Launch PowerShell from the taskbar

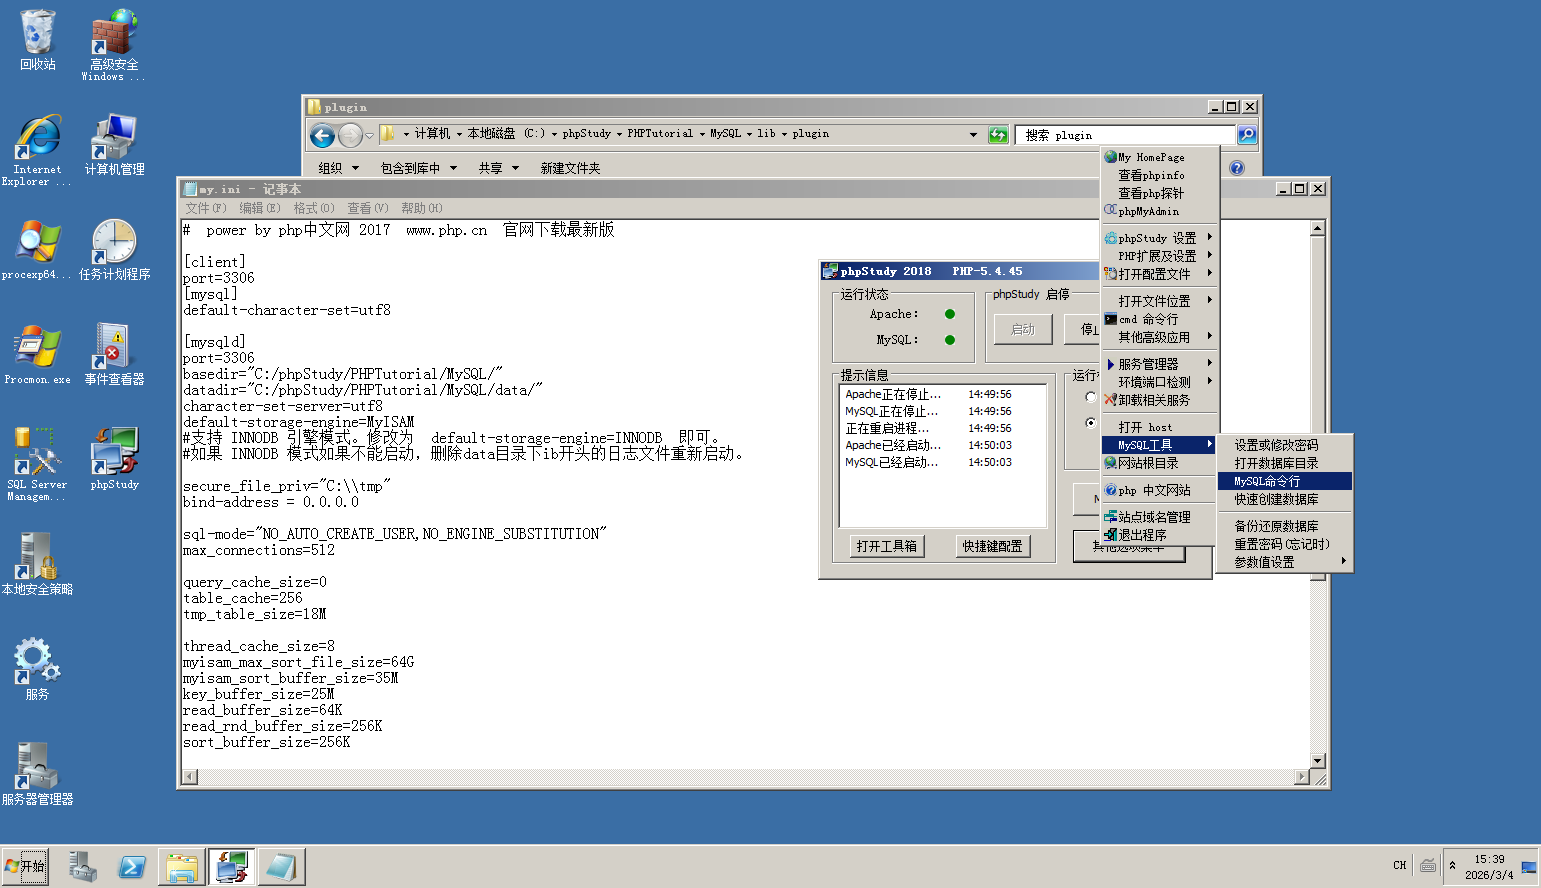pos(132,867)
